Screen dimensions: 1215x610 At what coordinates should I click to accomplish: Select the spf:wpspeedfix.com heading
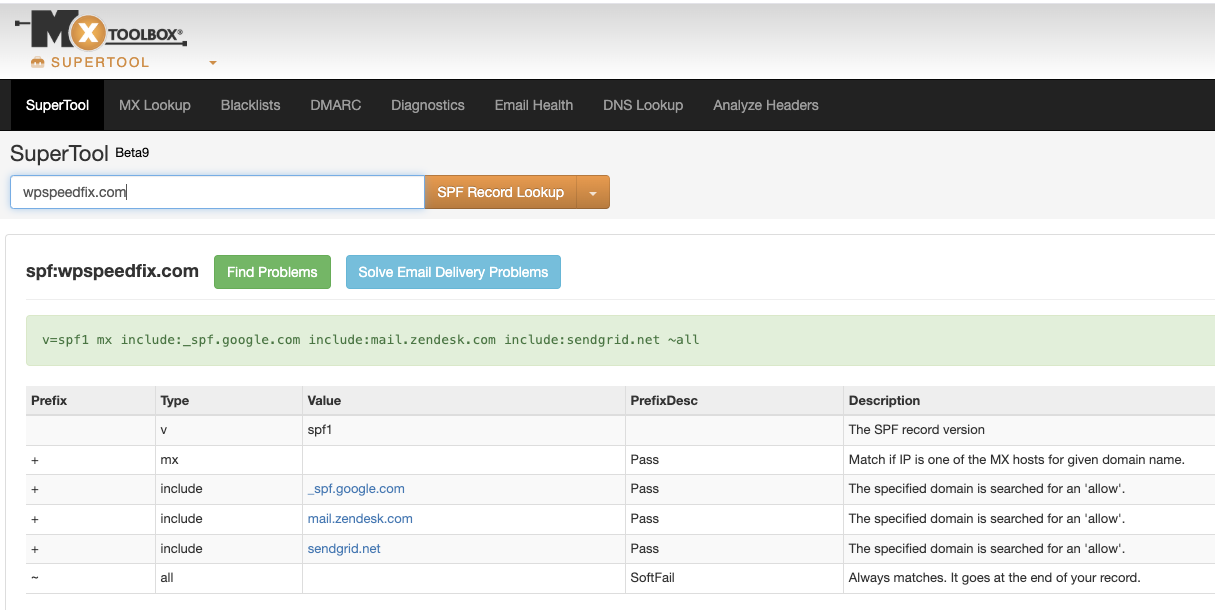click(x=112, y=271)
